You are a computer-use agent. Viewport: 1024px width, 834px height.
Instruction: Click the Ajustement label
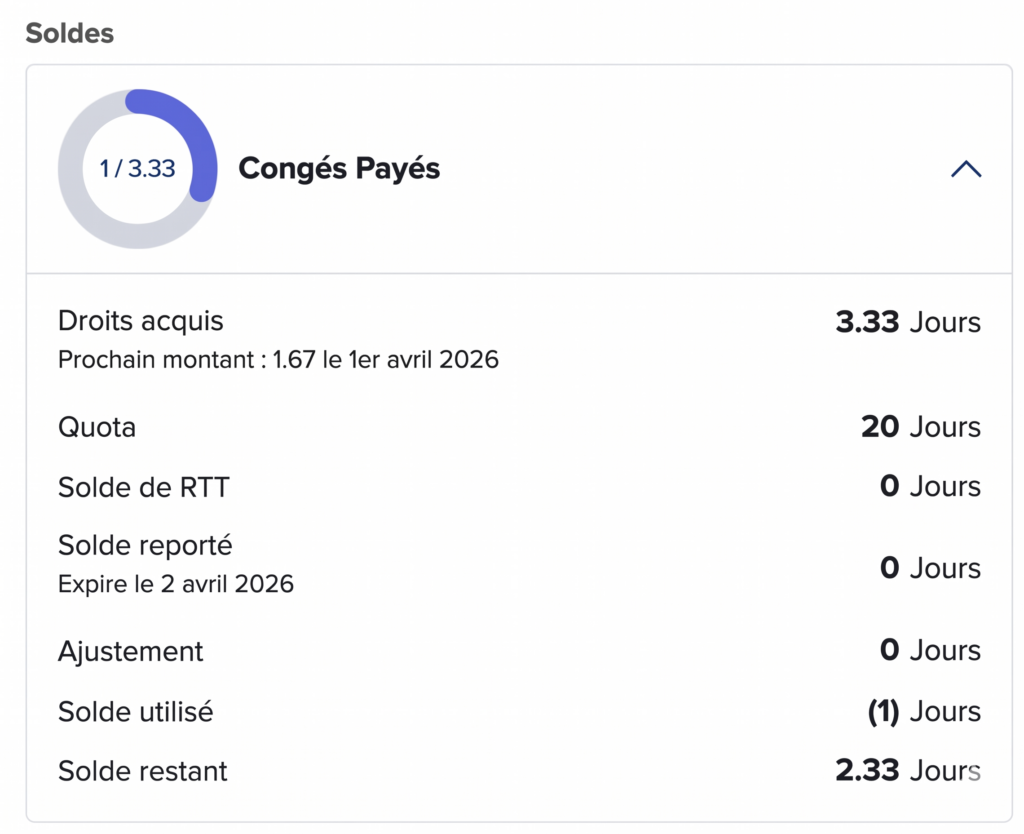(131, 652)
